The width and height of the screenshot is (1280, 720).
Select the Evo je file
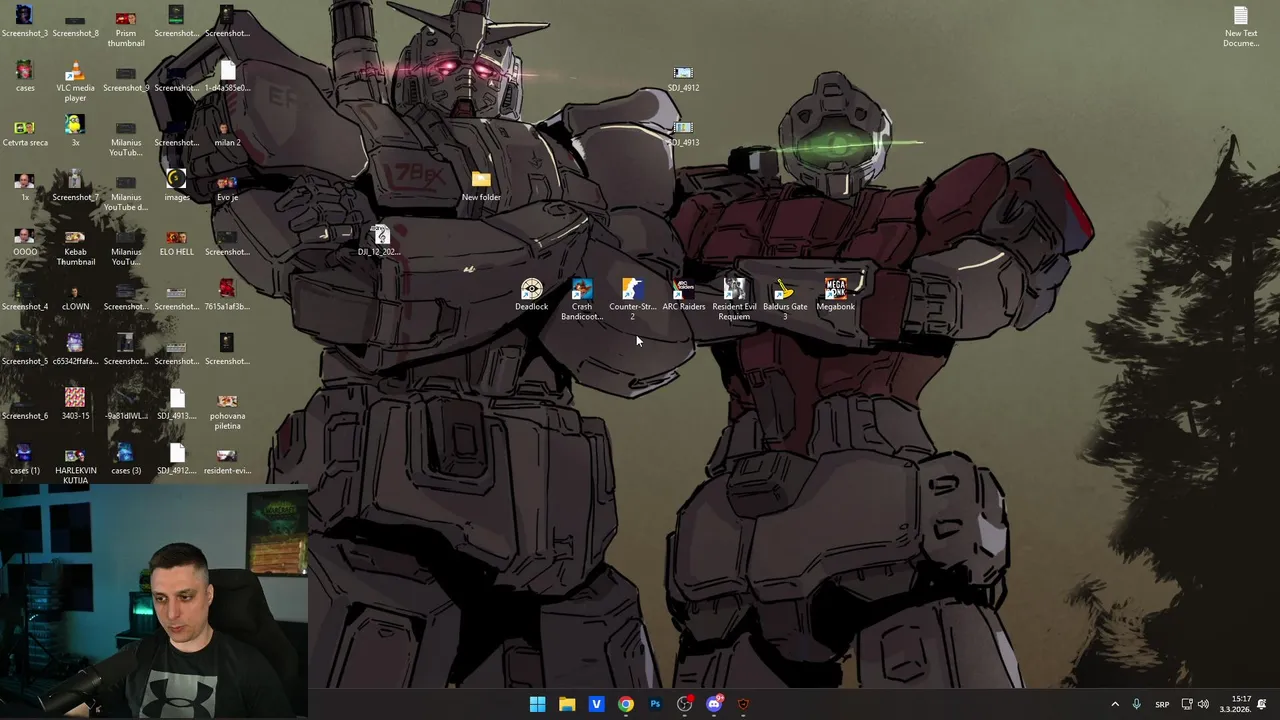click(x=227, y=186)
